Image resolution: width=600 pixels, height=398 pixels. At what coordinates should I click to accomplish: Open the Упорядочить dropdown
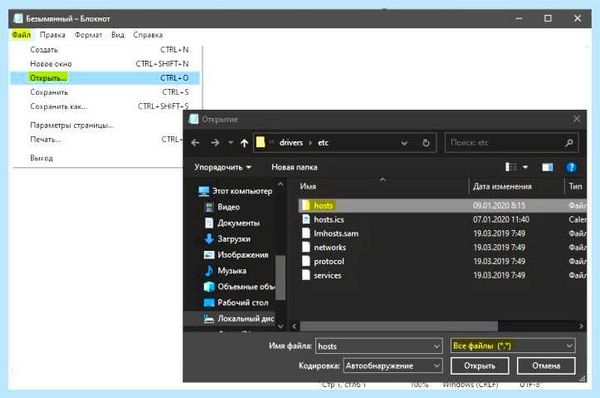coord(222,167)
